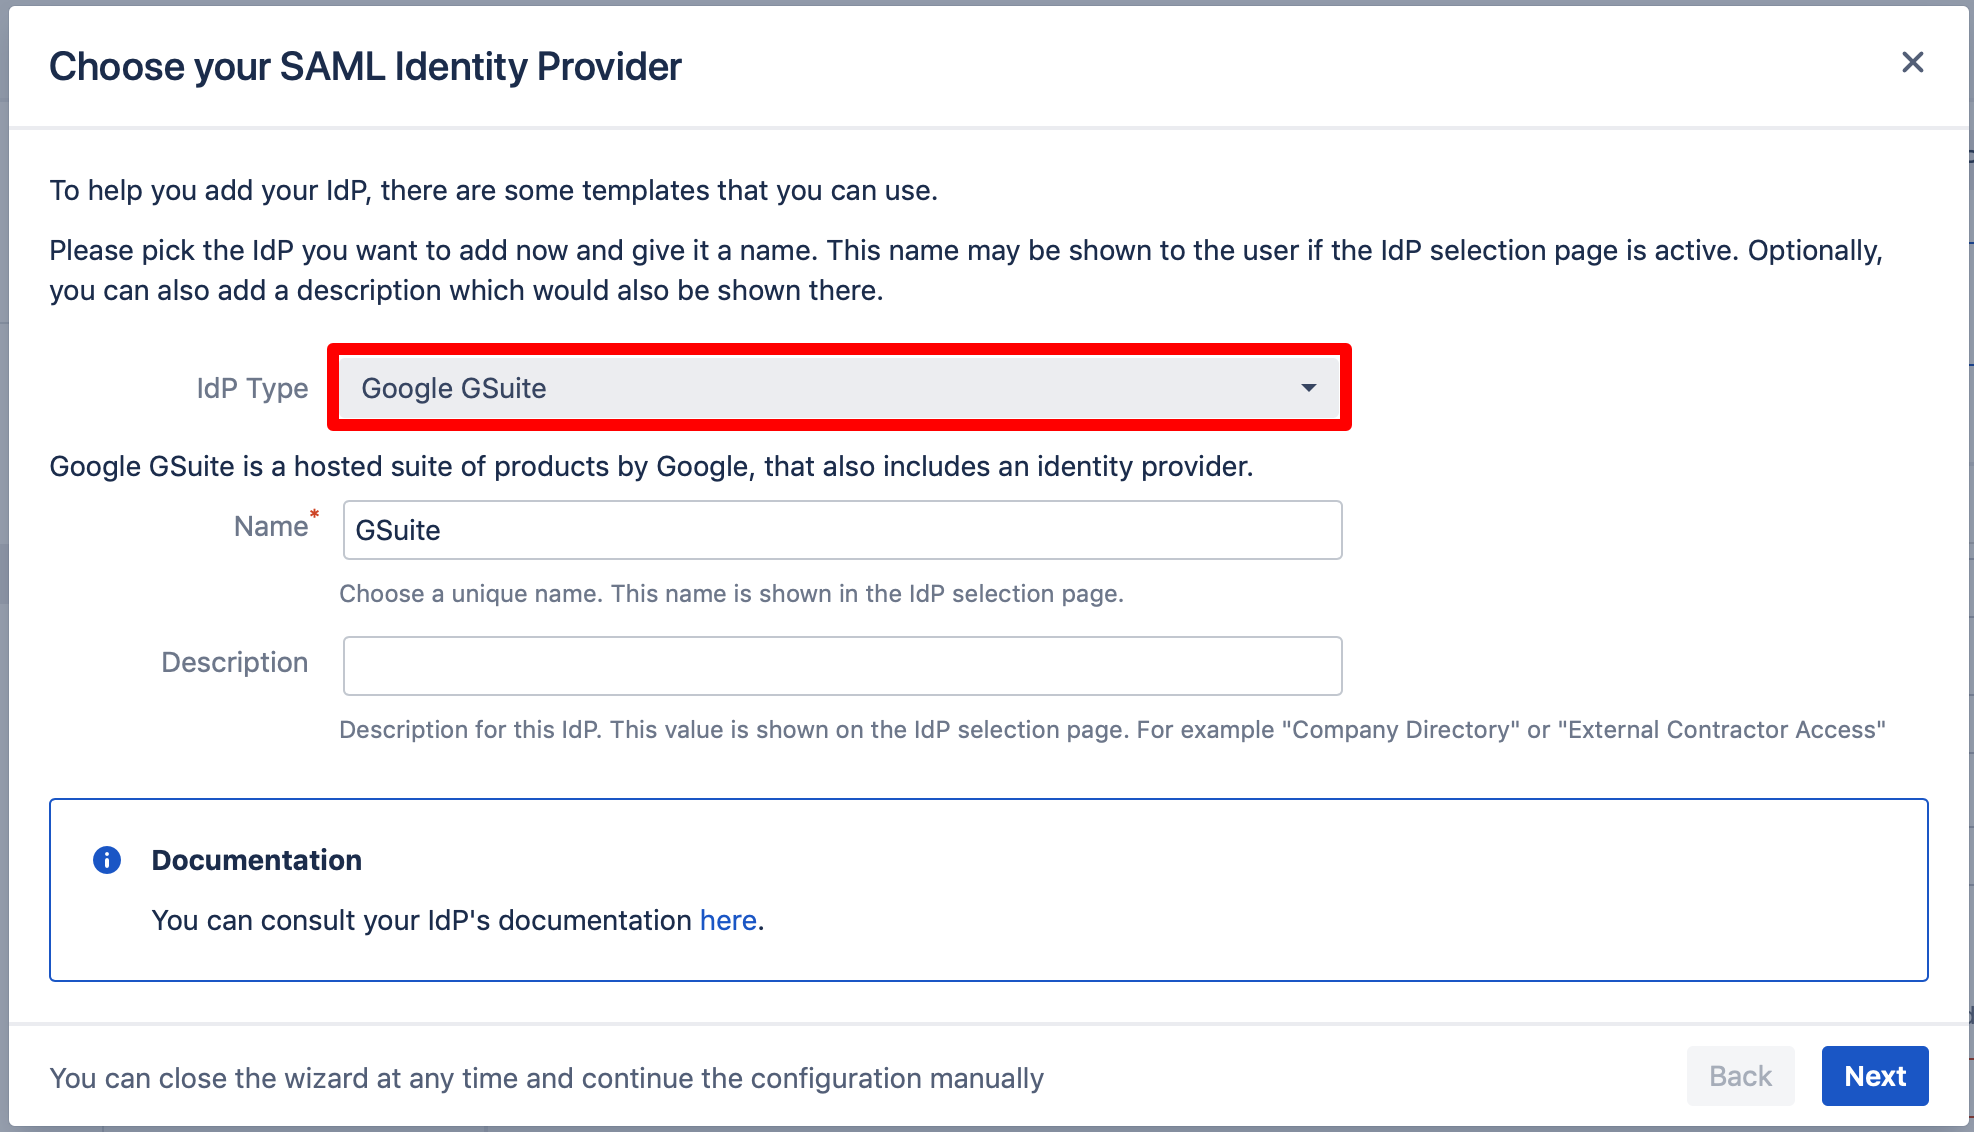Viewport: 1974px width, 1132px height.
Task: Click the disabled Back button
Action: click(1740, 1076)
